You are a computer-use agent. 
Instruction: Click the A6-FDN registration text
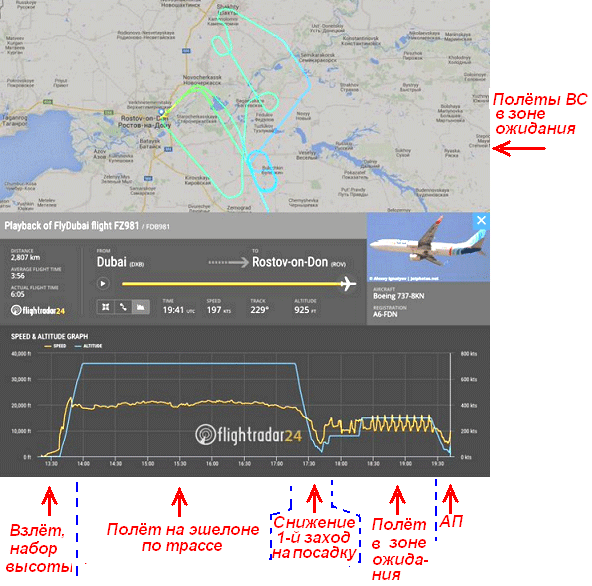(385, 314)
